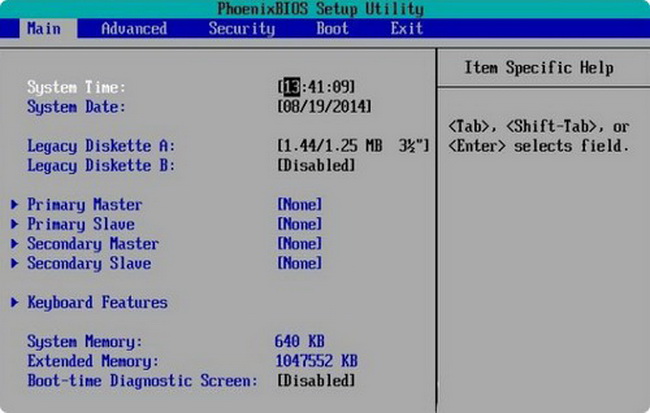Viewport: 650px width, 413px height.
Task: Open the Advanced menu tab
Action: tap(134, 29)
